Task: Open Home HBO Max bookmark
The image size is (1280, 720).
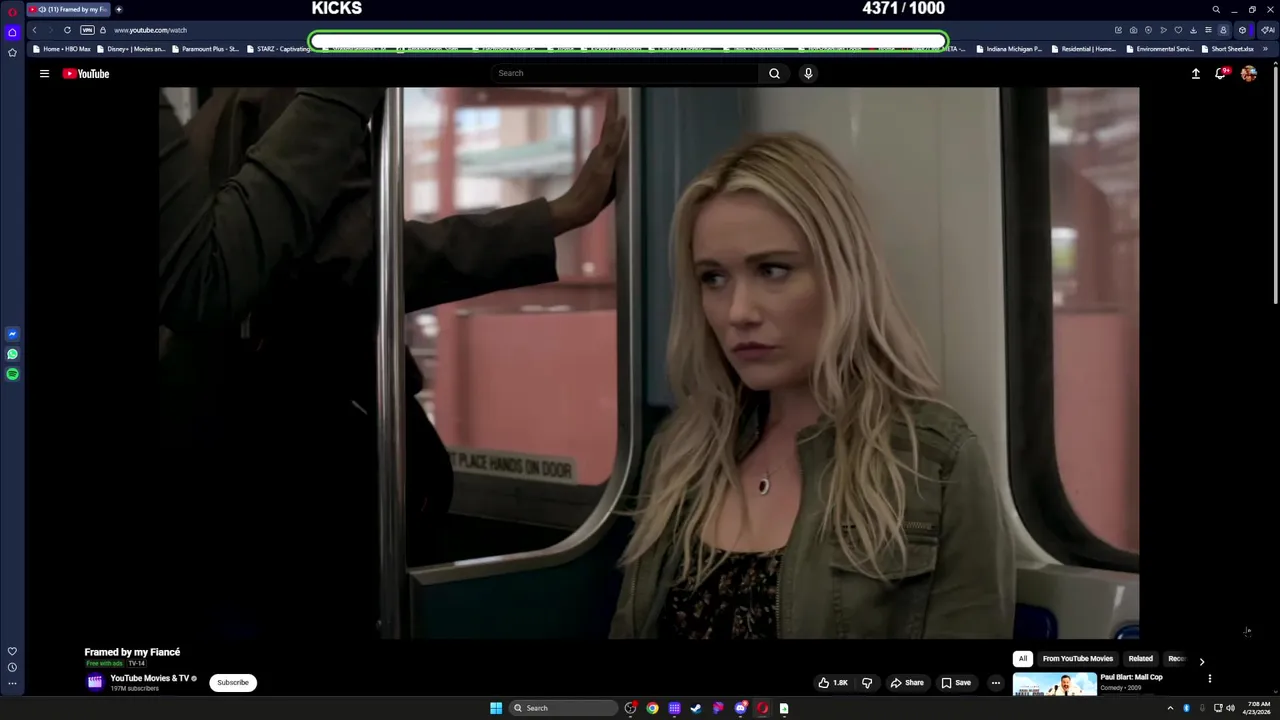Action: (62, 49)
